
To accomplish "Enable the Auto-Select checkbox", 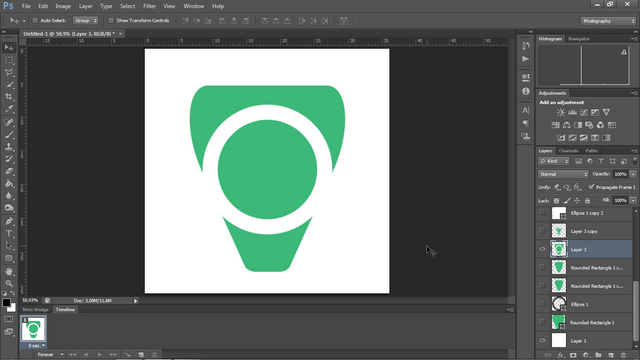I will tap(35, 20).
